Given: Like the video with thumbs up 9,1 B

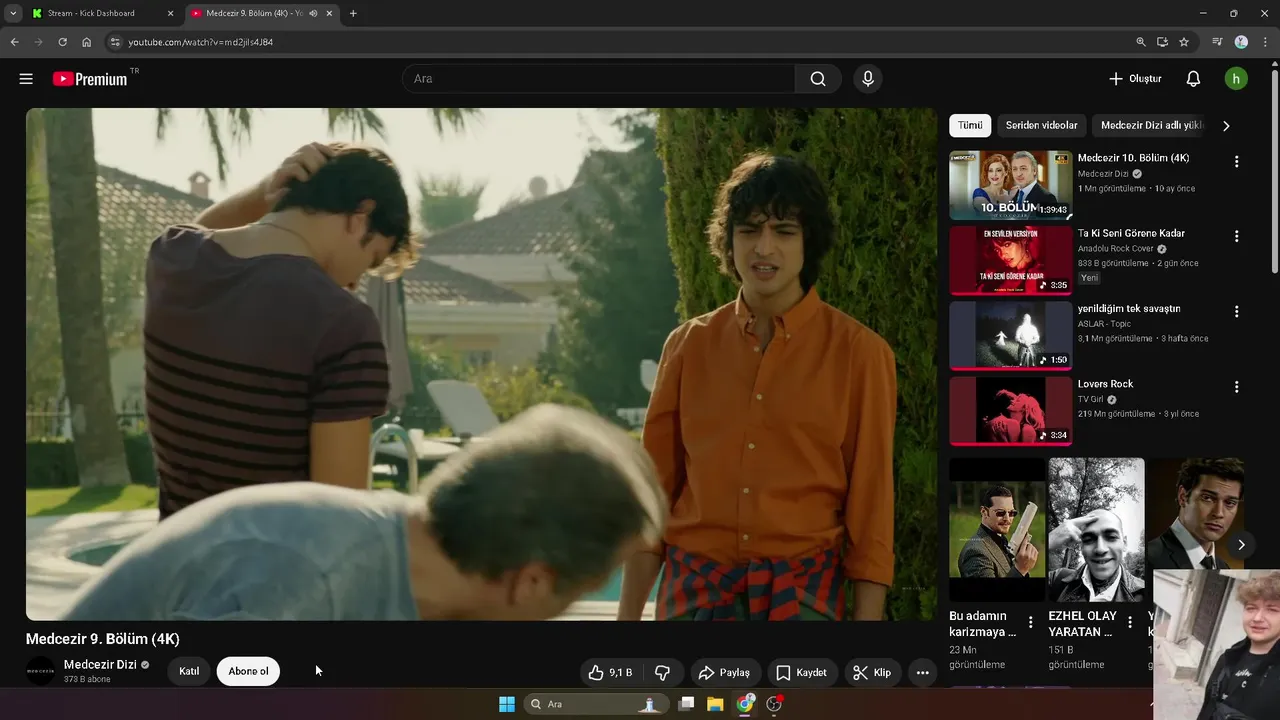Looking at the screenshot, I should (x=610, y=672).
